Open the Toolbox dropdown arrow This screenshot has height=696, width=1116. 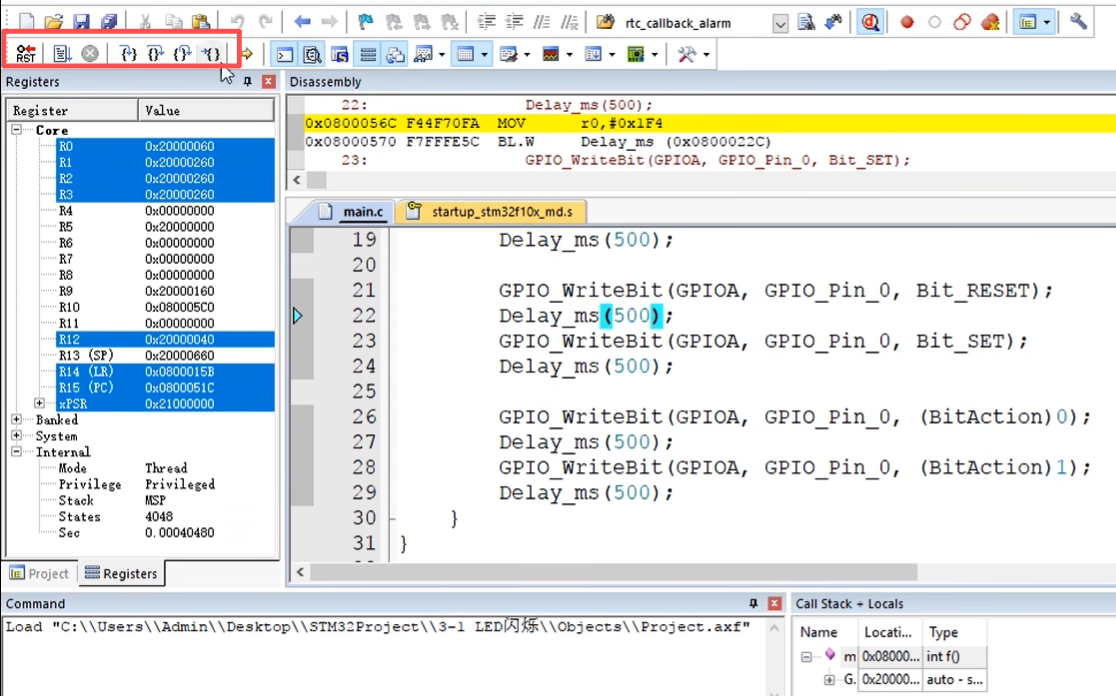pyautogui.click(x=706, y=54)
